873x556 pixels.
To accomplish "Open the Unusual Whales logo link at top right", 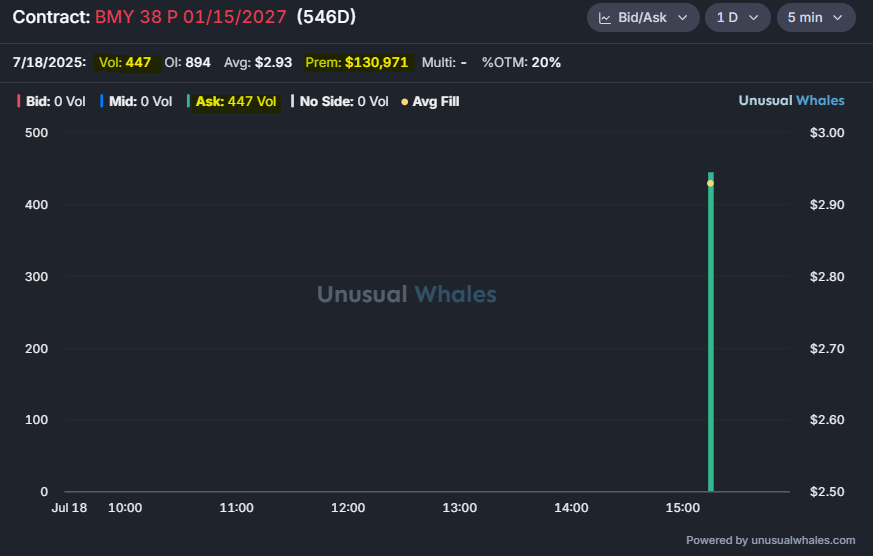I will tap(791, 100).
